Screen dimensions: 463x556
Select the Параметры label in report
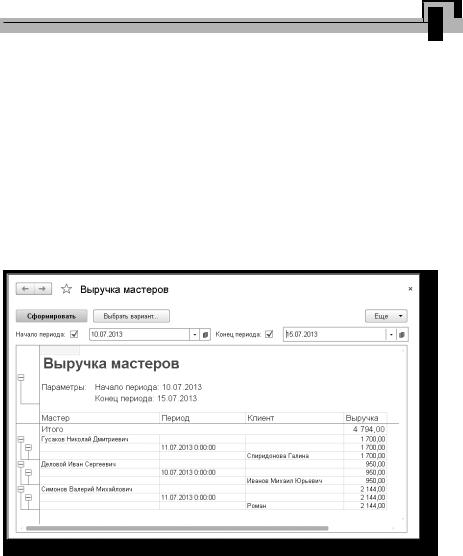[64, 387]
